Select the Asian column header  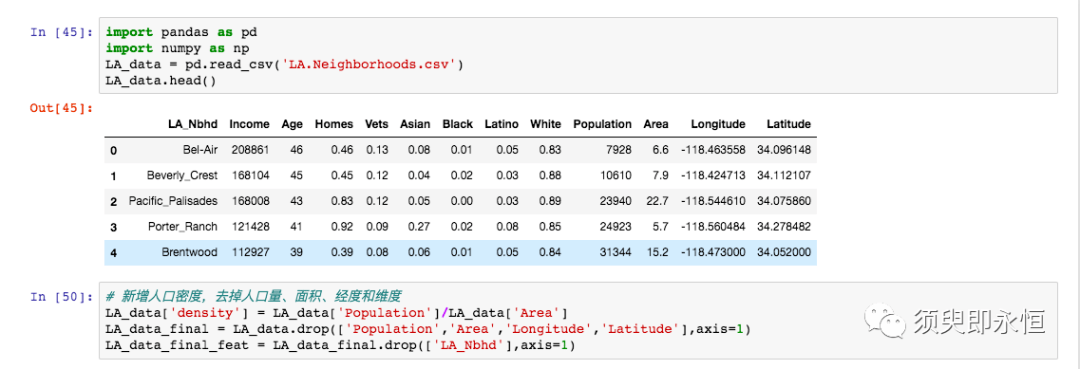[x=415, y=125]
